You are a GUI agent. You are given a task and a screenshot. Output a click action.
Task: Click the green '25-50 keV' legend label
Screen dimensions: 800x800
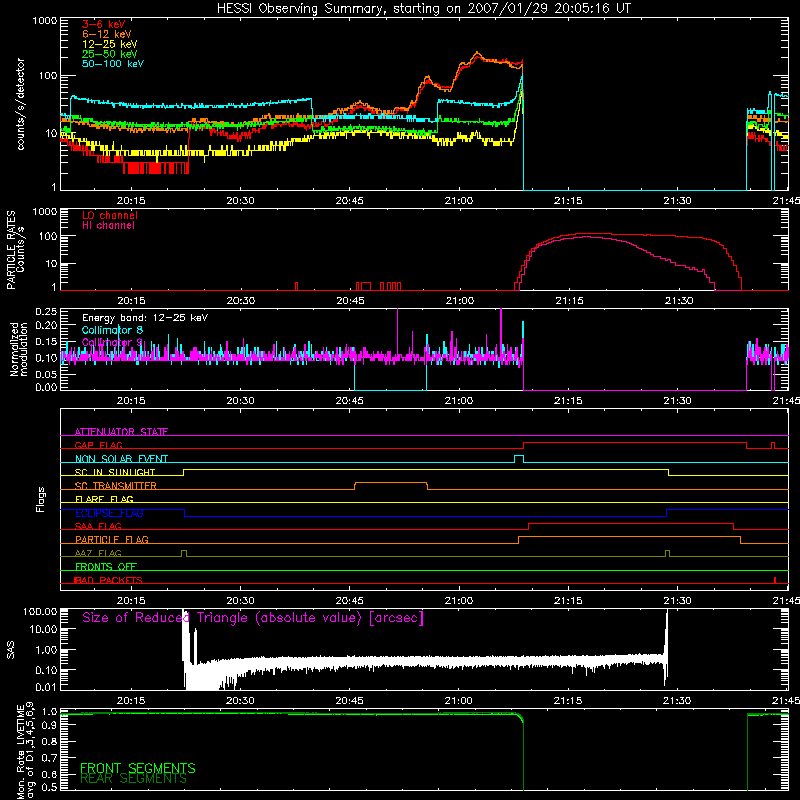point(110,54)
